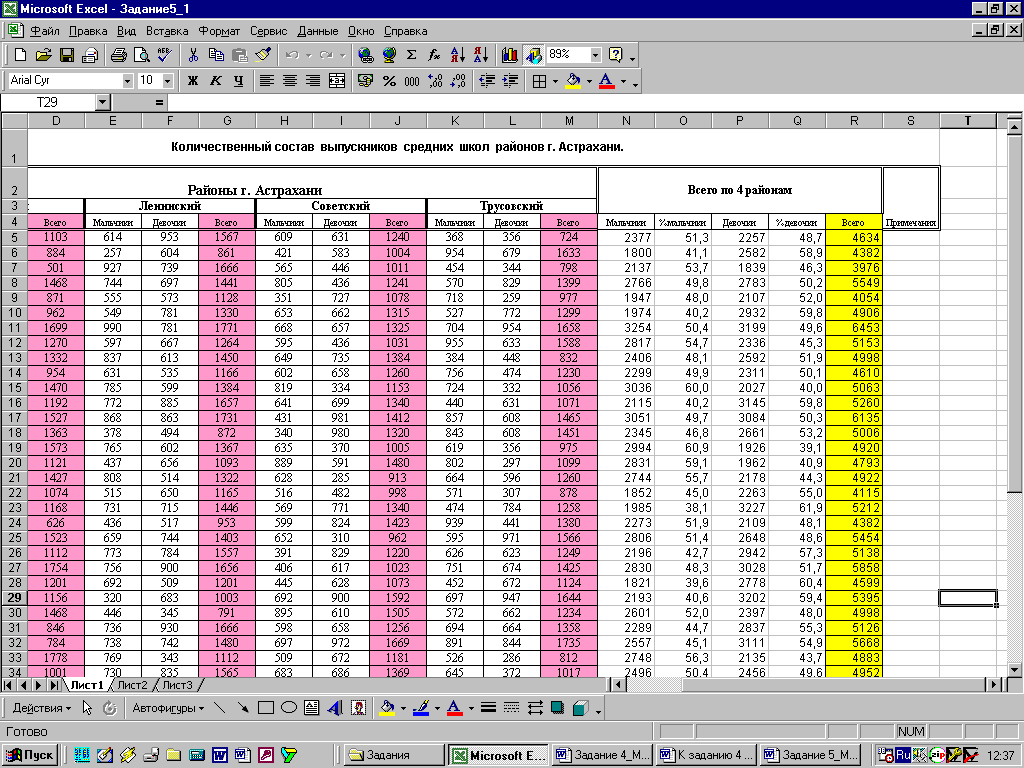Apply red Font Color in formatting toolbar
This screenshot has height=768, width=1024.
607,81
